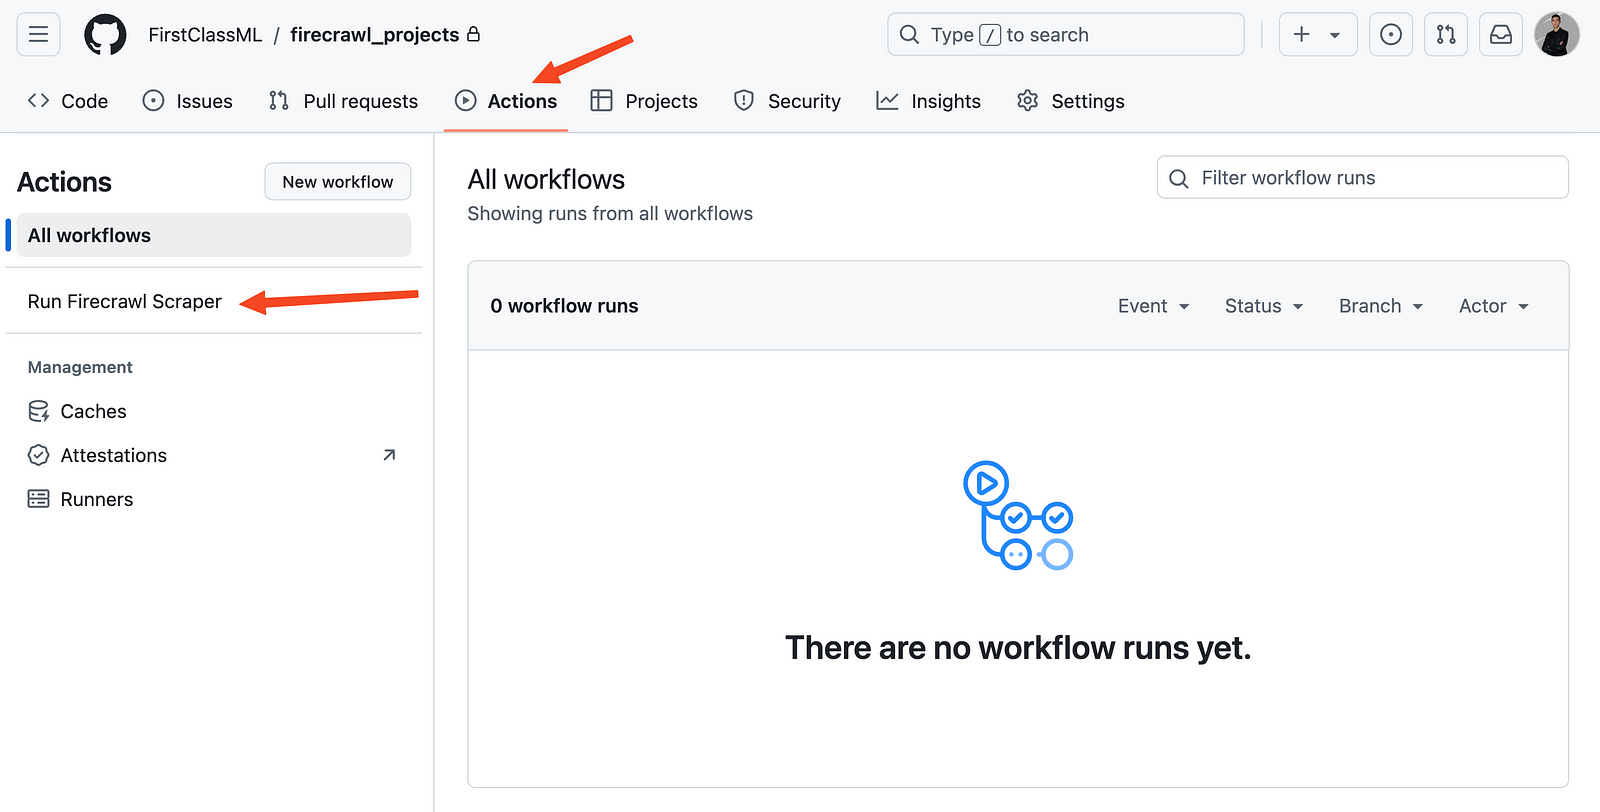Image resolution: width=1600 pixels, height=812 pixels.
Task: Expand the Event filter dropdown
Action: (x=1153, y=306)
